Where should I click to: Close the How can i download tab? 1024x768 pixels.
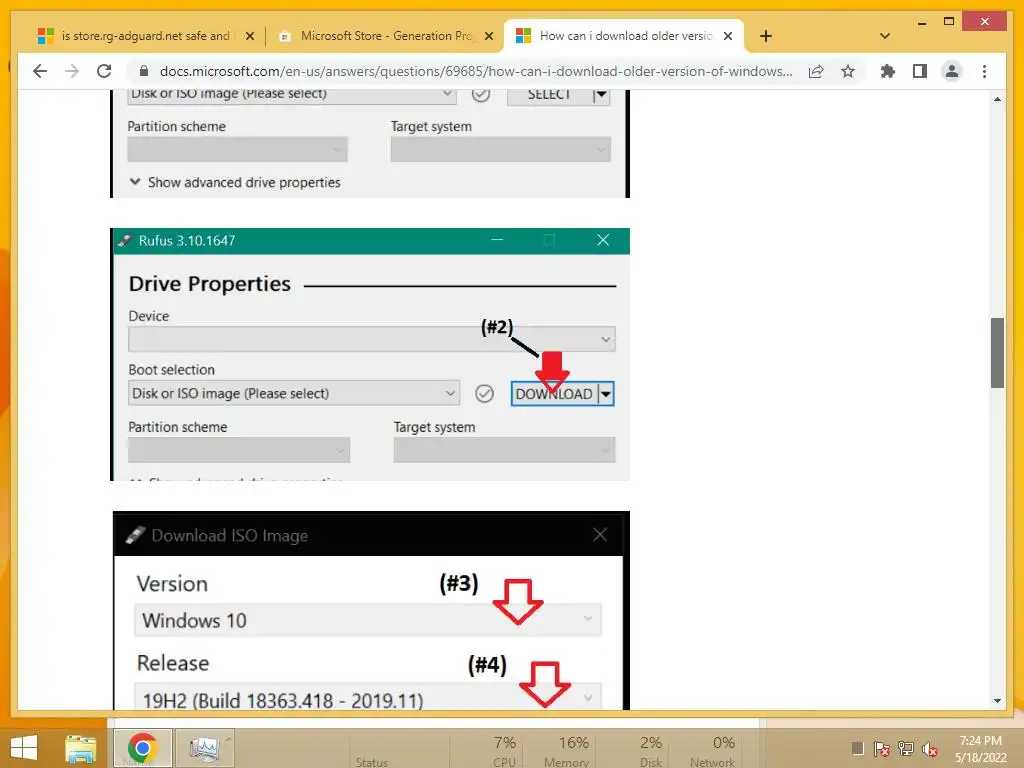[x=728, y=37]
